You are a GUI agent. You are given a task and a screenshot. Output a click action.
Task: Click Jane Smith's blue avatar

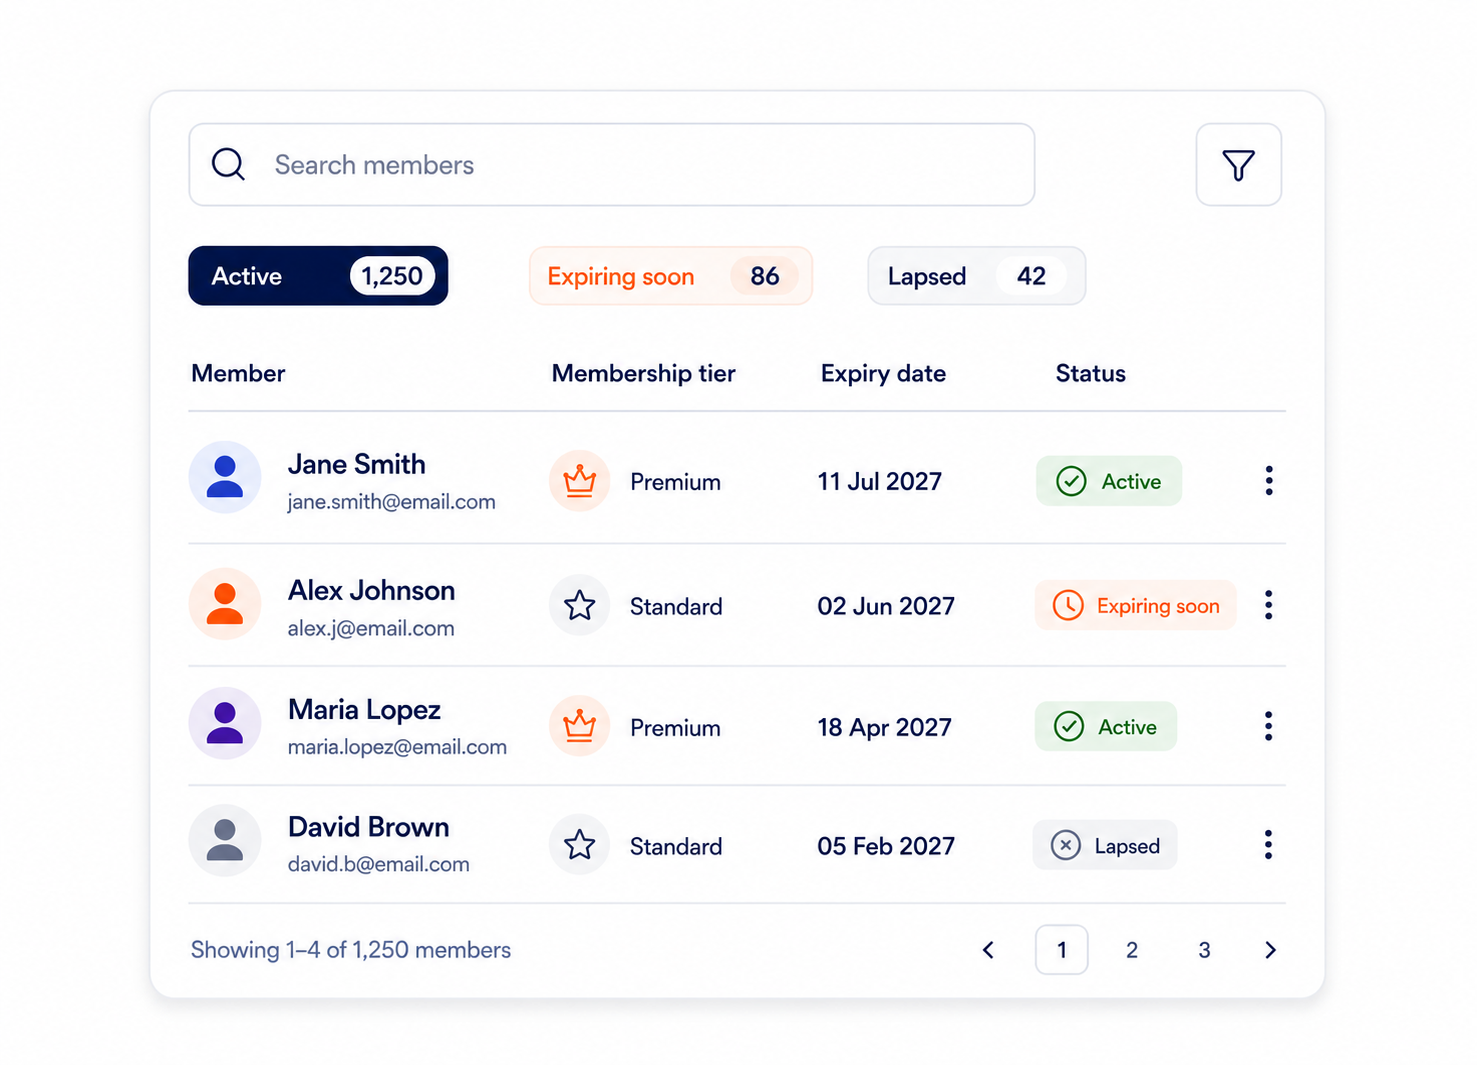(225, 477)
